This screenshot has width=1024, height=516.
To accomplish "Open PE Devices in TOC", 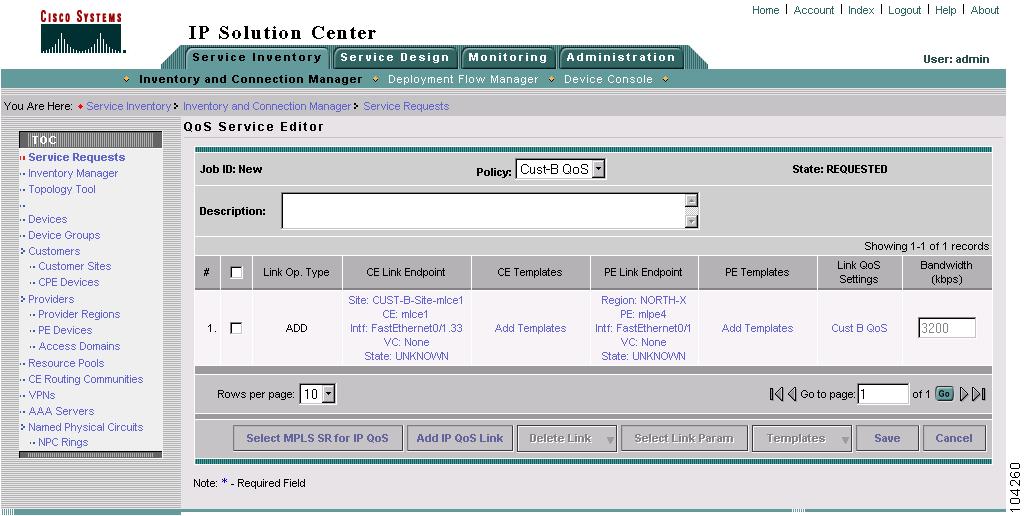I will coord(65,331).
